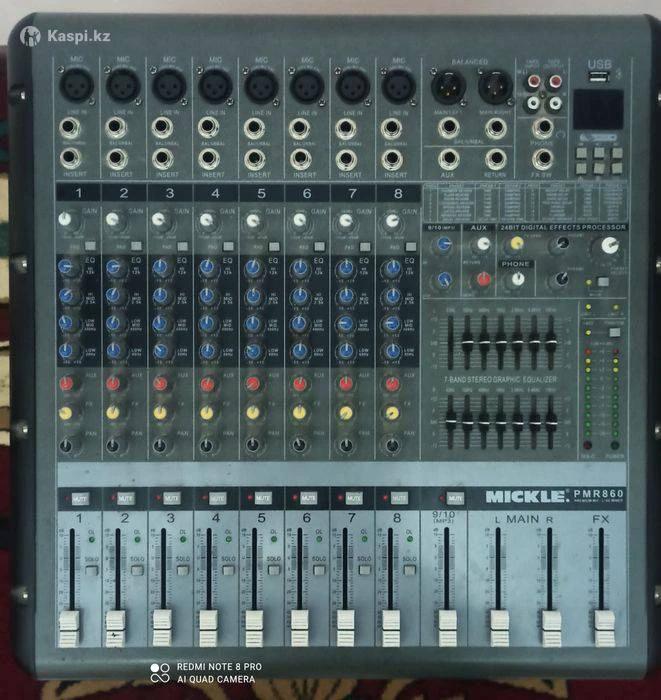Touch the red AUX knob on channel 7

(345, 383)
